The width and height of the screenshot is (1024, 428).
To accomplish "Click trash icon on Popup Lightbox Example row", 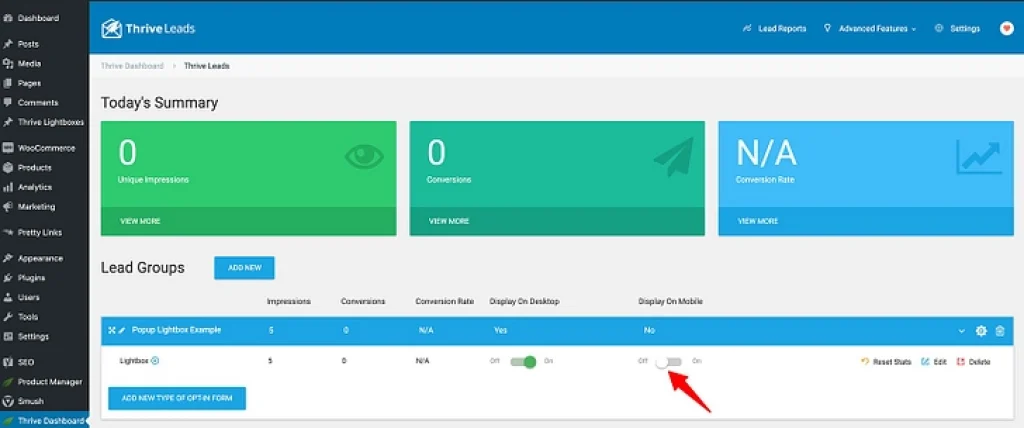I will pos(1000,331).
